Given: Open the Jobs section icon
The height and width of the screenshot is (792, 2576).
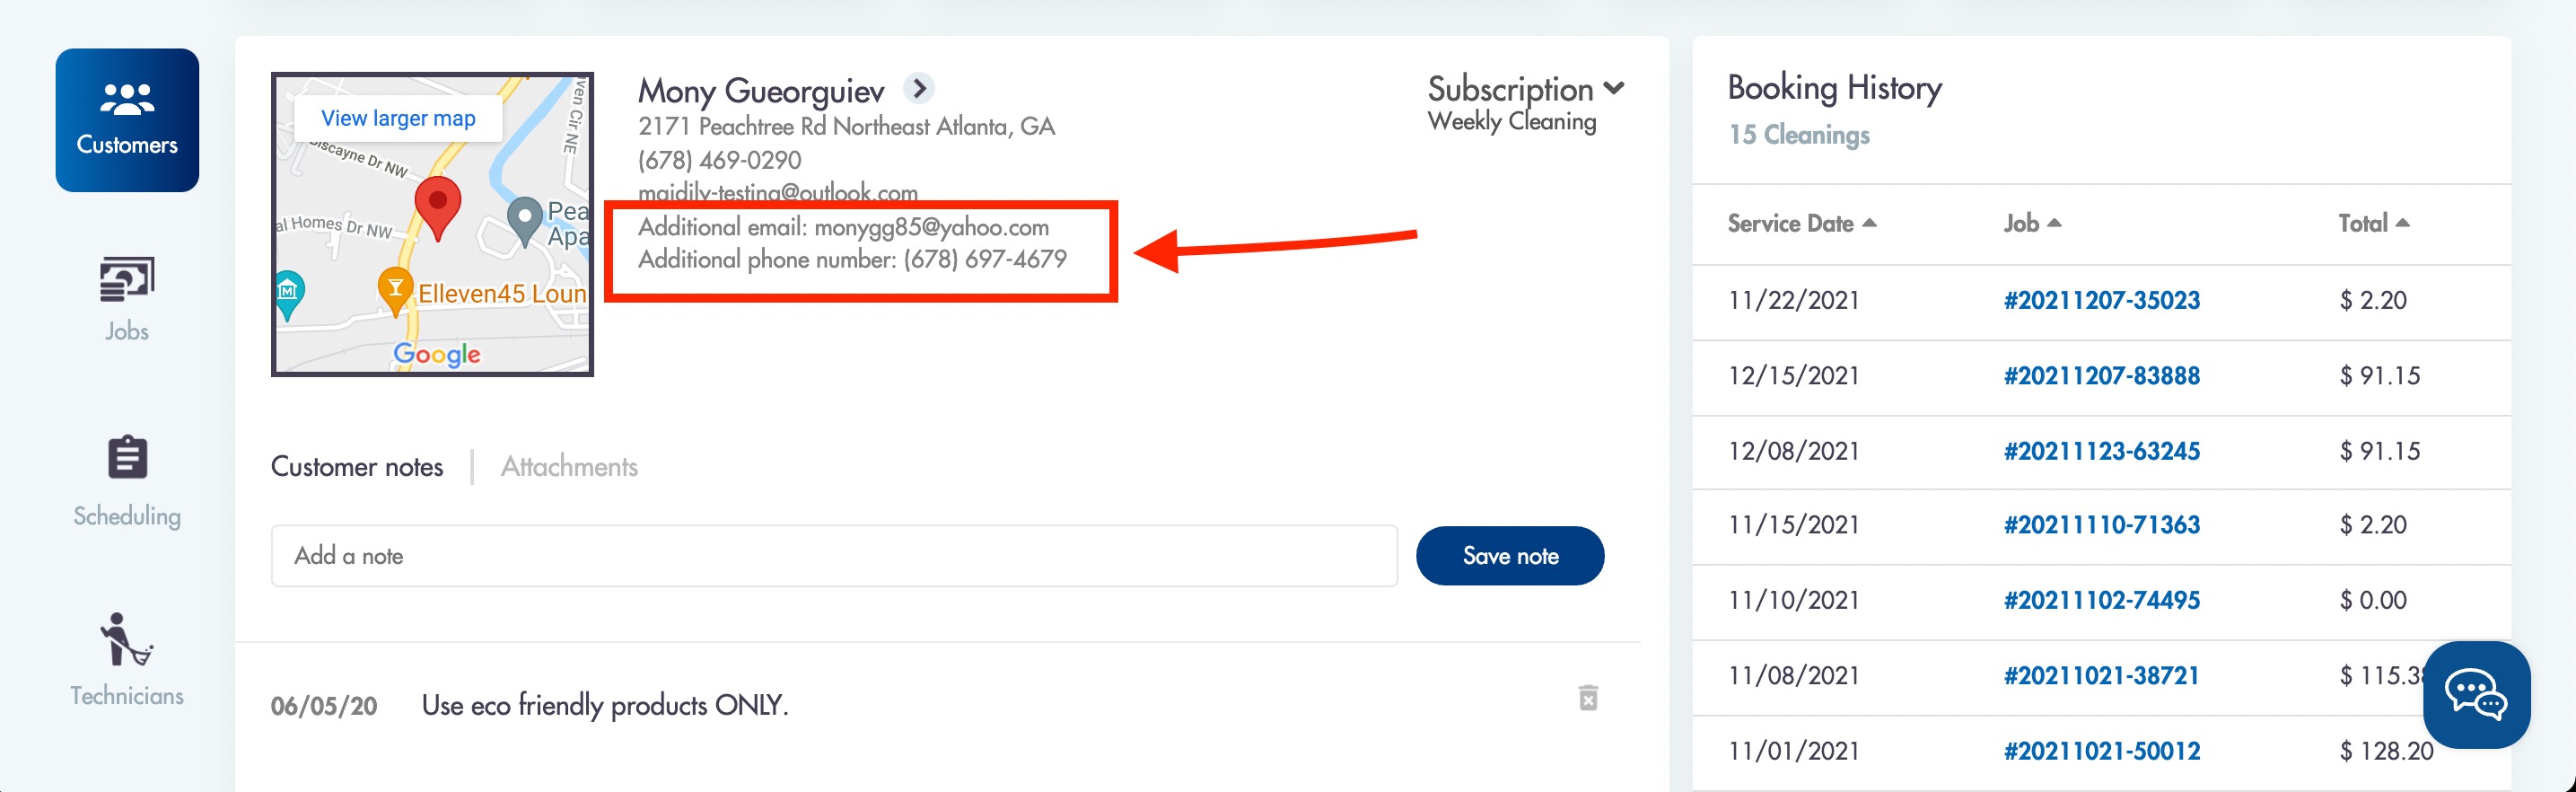Looking at the screenshot, I should point(127,279).
